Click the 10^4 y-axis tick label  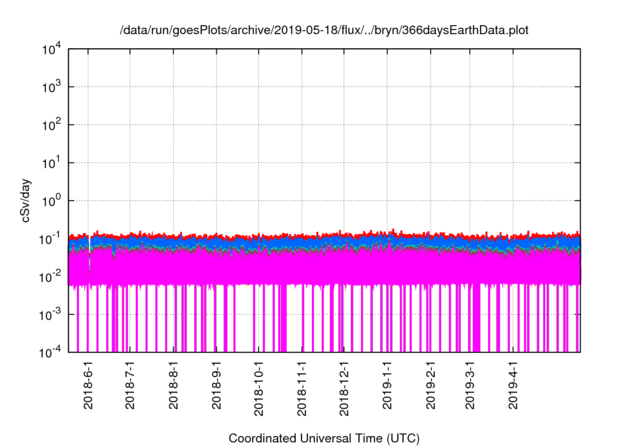tap(51, 49)
